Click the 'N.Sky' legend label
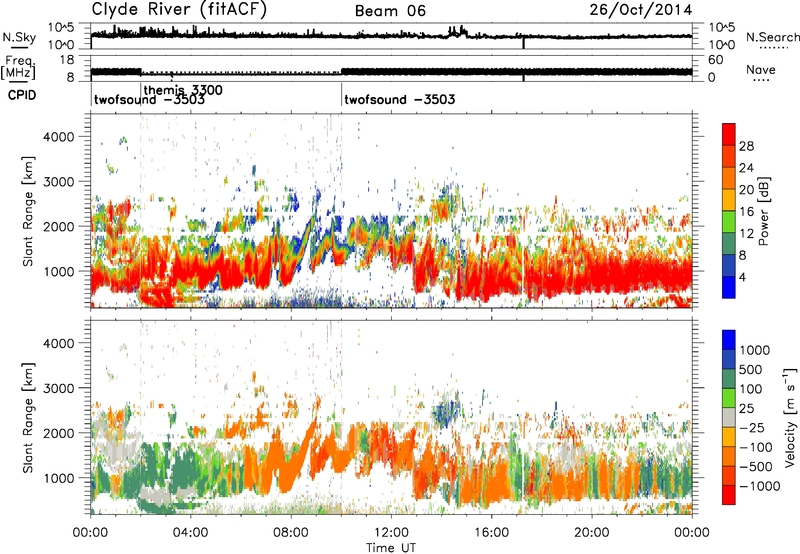This screenshot has width=800, height=554. pyautogui.click(x=19, y=37)
